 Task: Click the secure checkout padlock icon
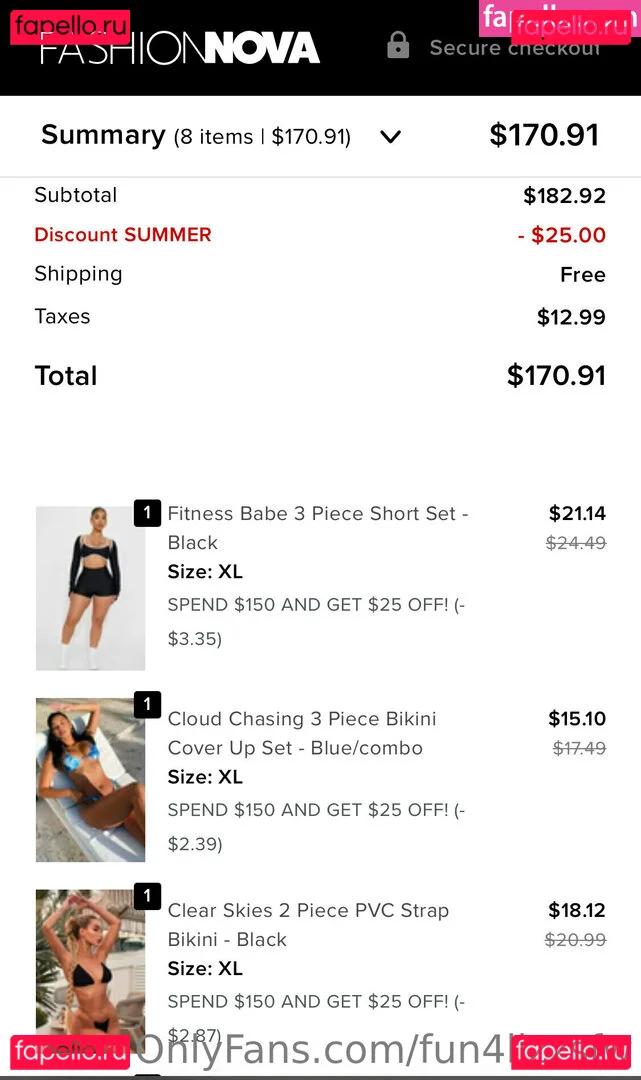click(398, 46)
